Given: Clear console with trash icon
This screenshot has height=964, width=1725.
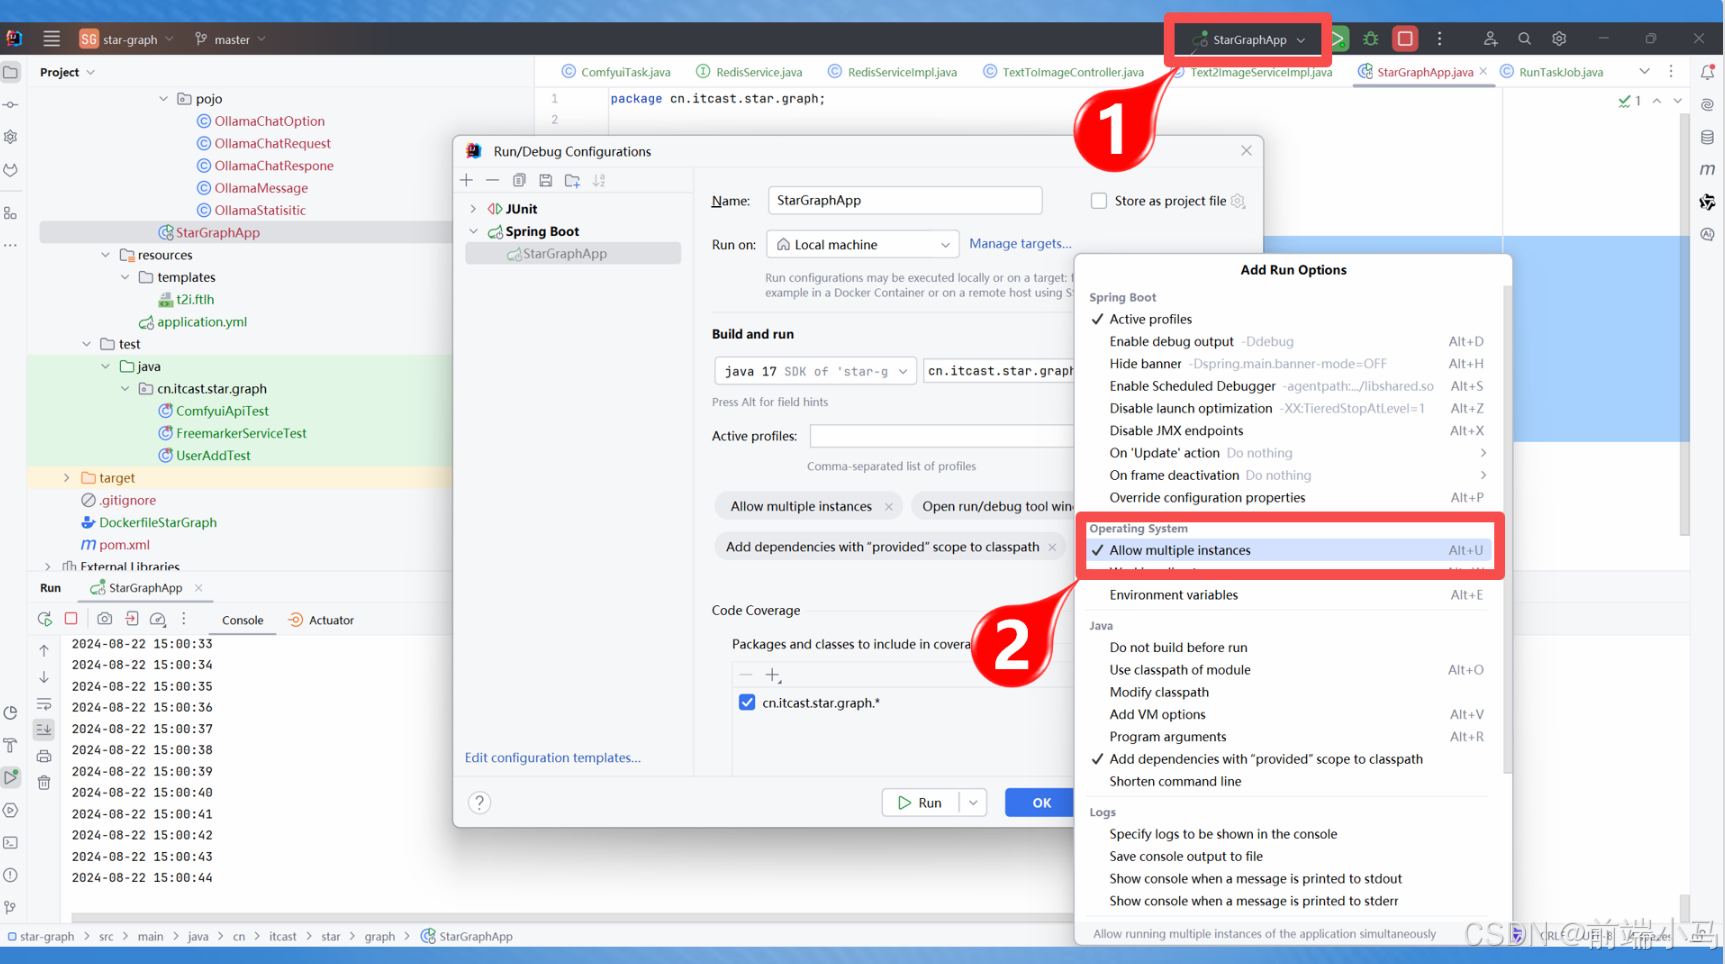Looking at the screenshot, I should click(44, 783).
